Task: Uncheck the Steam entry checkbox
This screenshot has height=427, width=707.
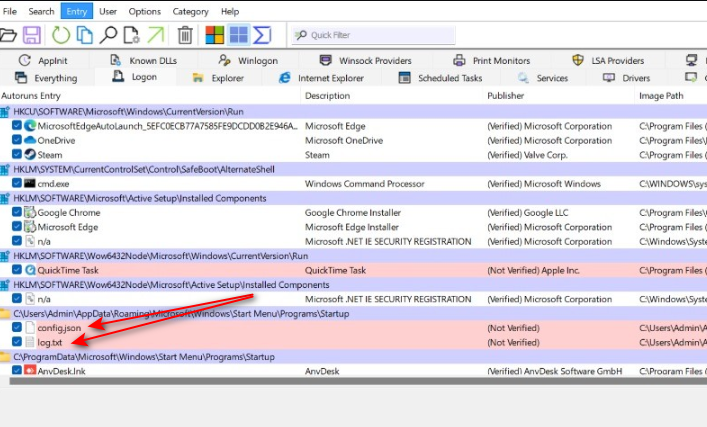Action: (x=17, y=155)
